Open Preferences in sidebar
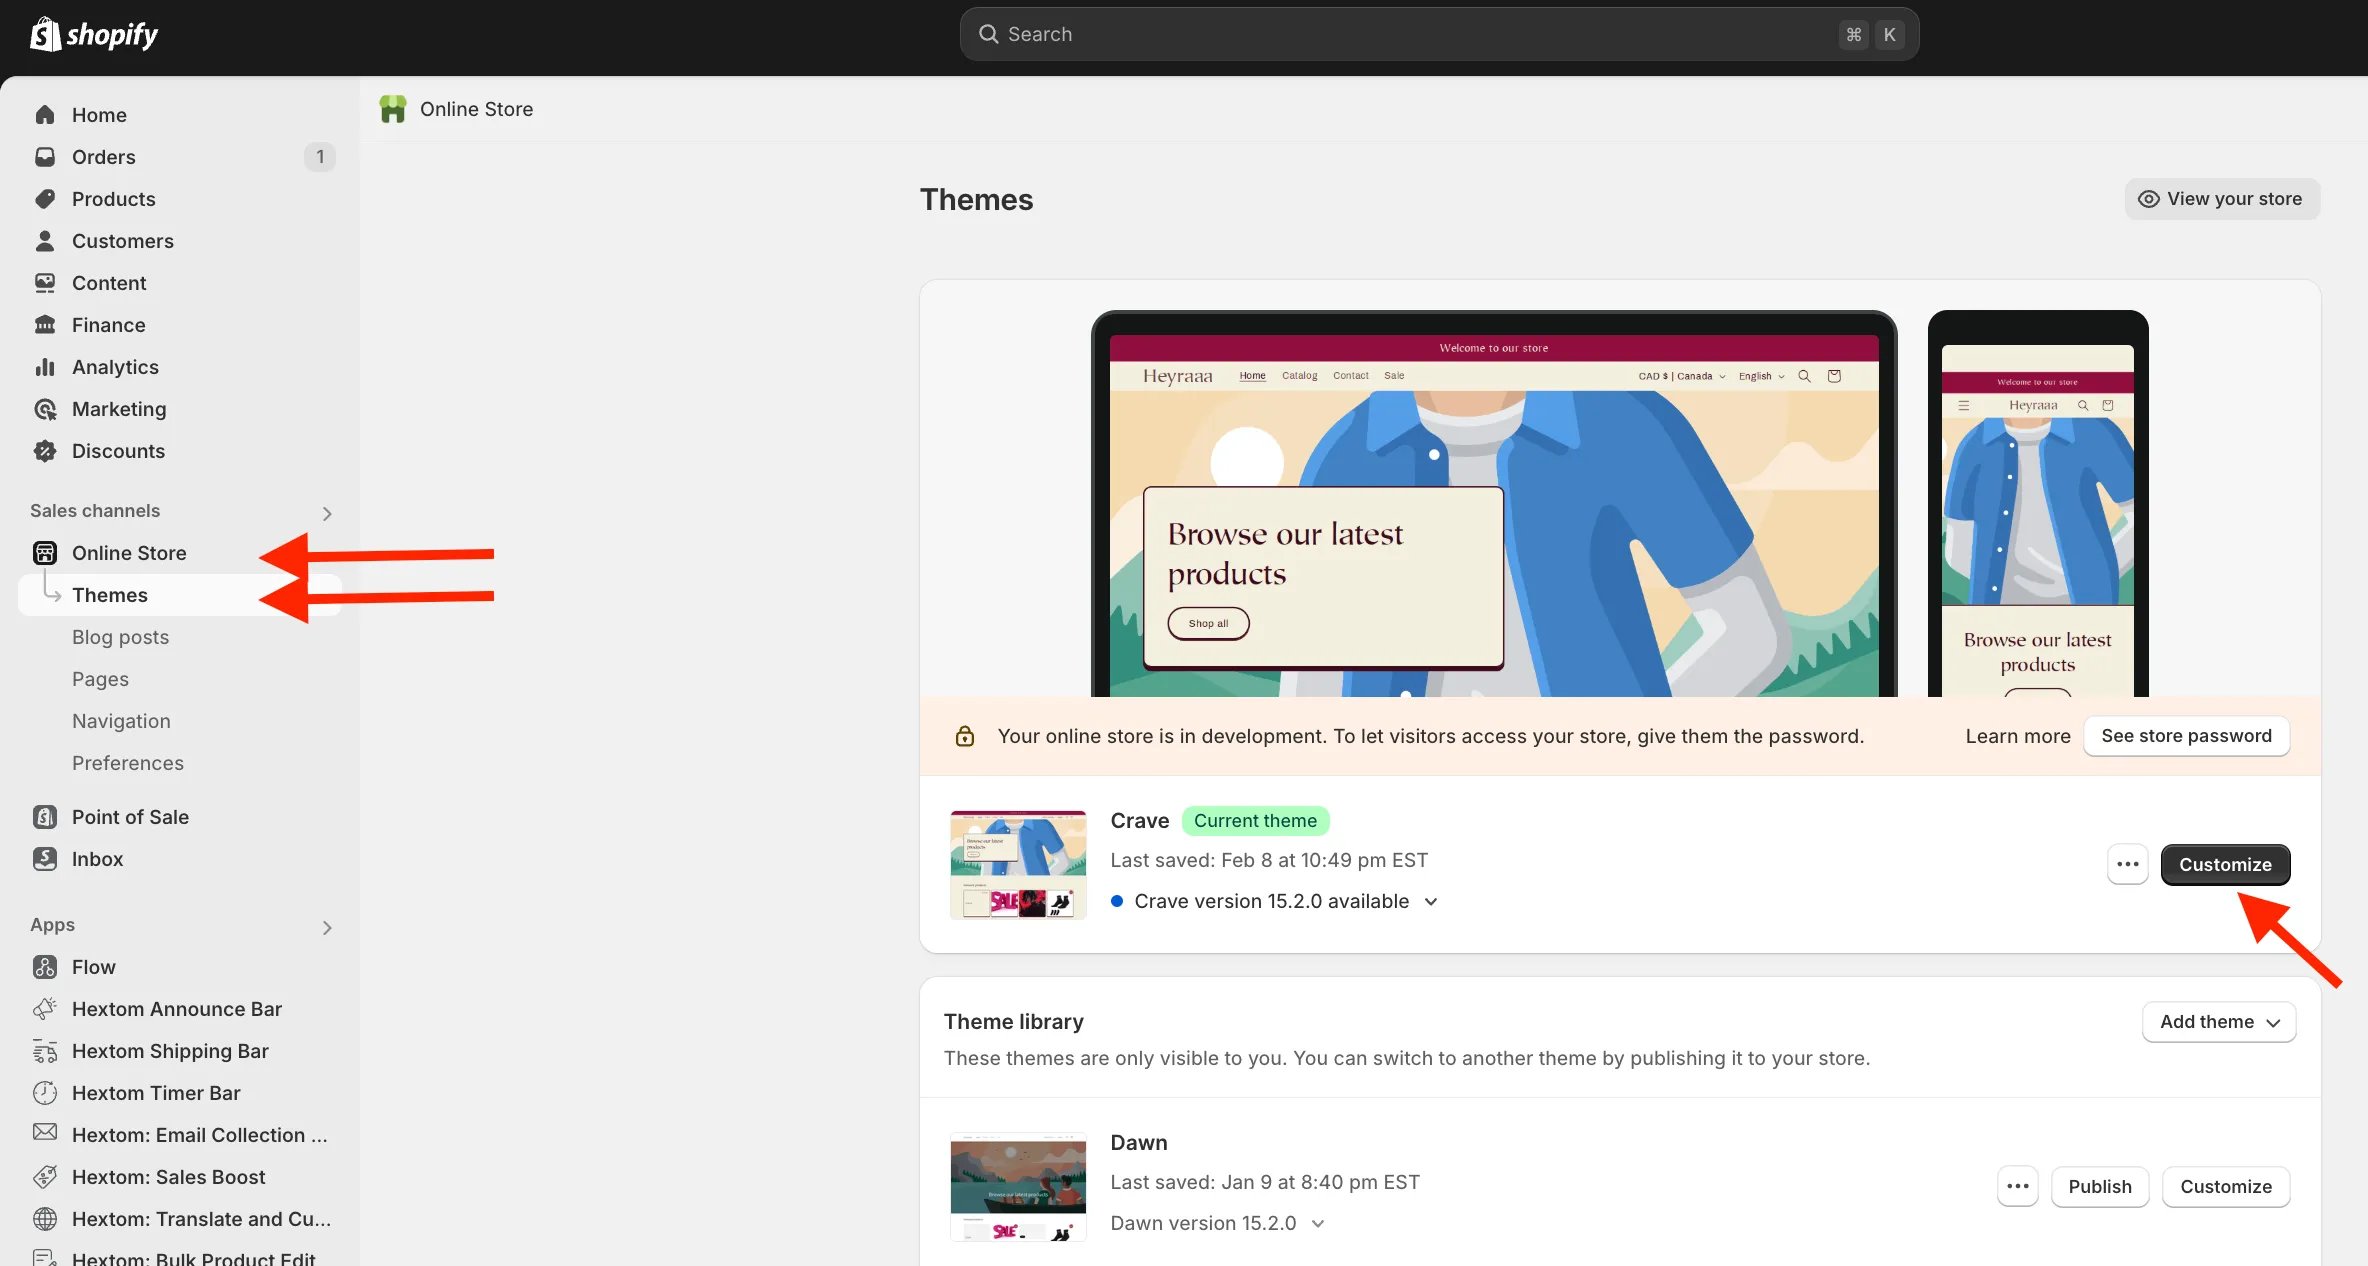Viewport: 2368px width, 1266px height. coord(128,763)
